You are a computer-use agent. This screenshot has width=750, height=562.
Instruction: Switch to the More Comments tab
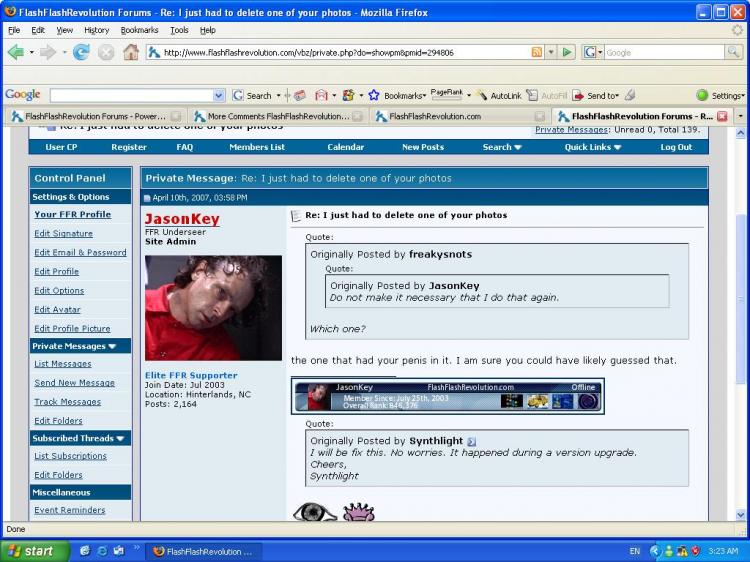(278, 116)
